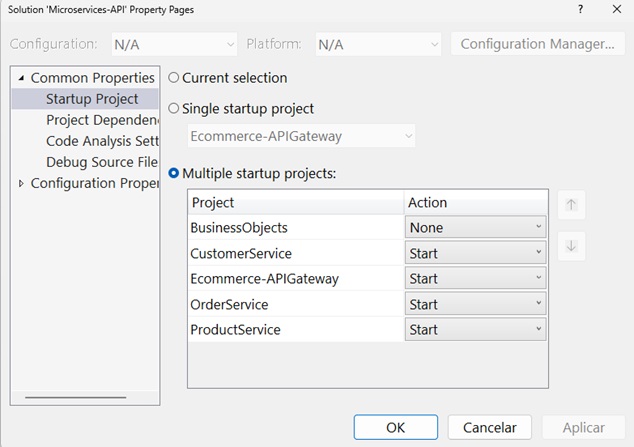The width and height of the screenshot is (634, 447).
Task: Open Action dropdown for ProductService
Action: (475, 329)
